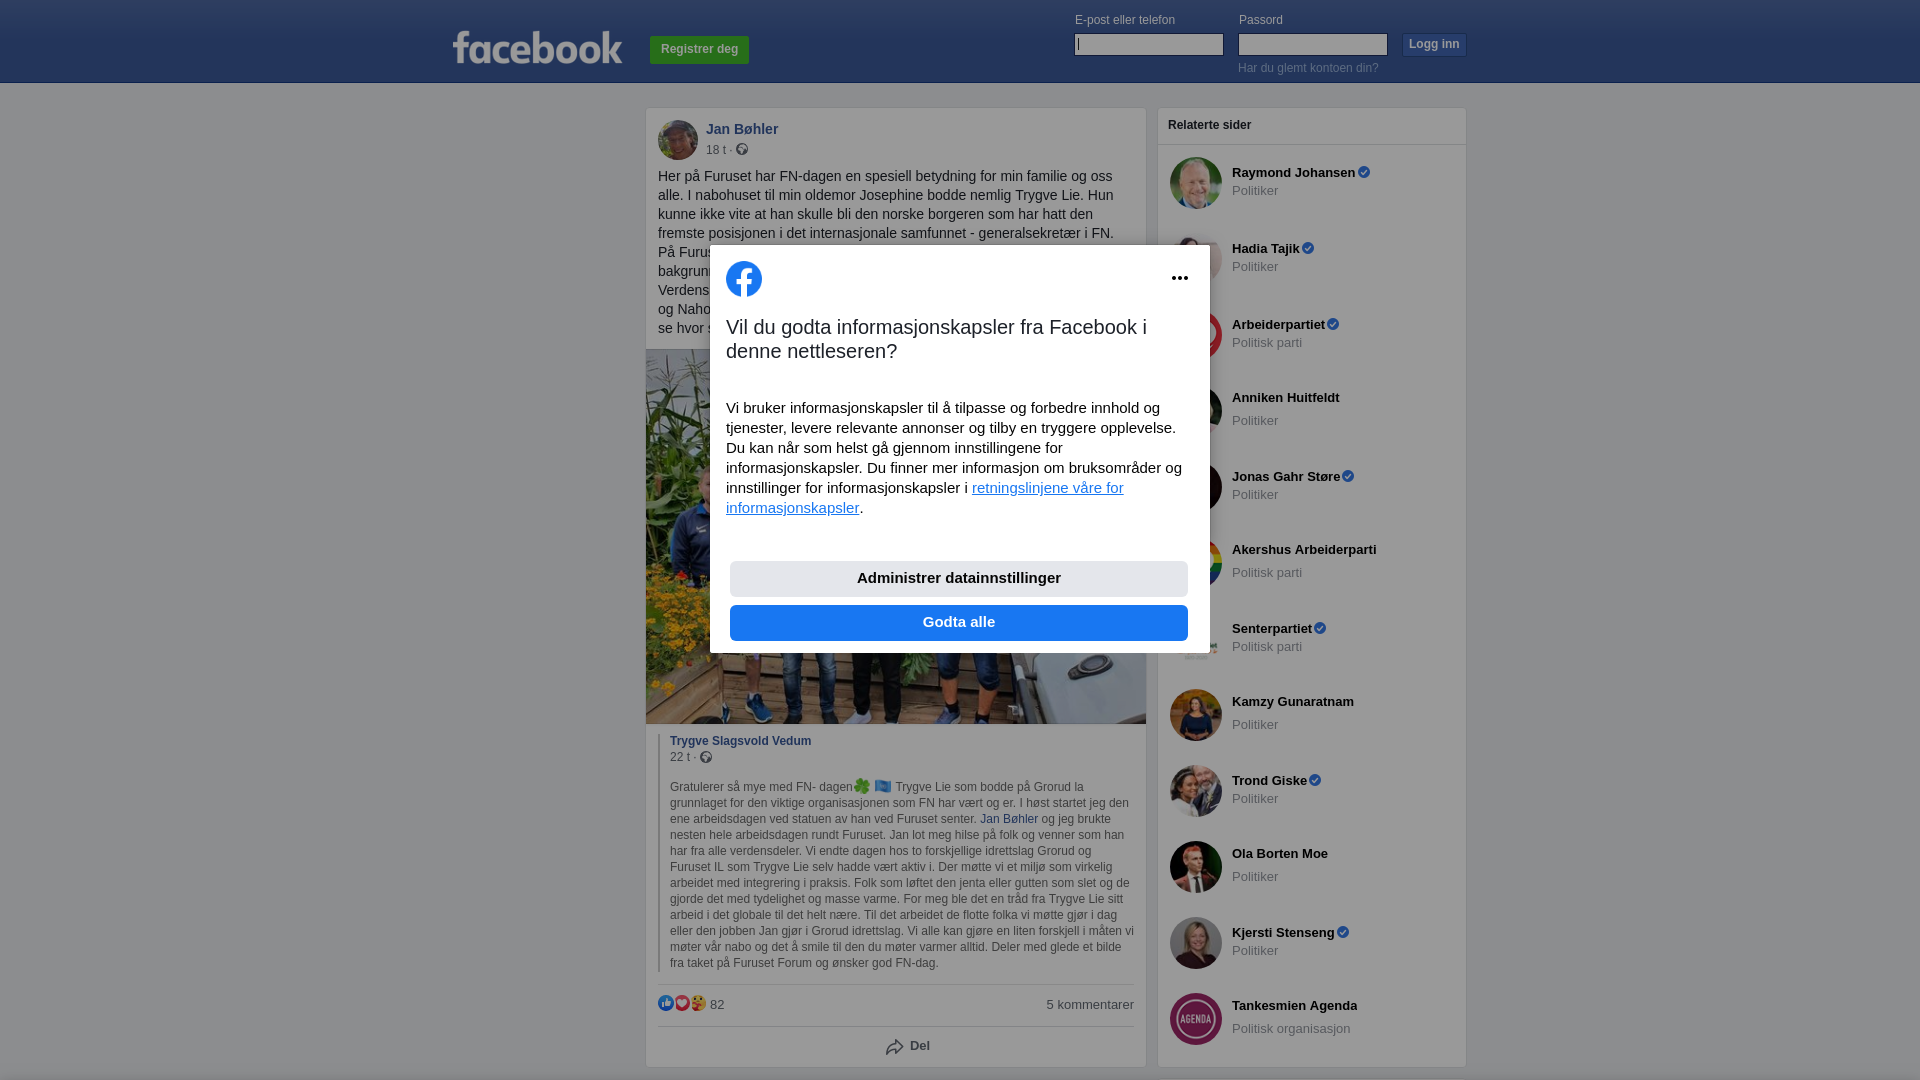
Task: Open Trygve Slagsvold Vedum's profile link
Action: (x=740, y=741)
